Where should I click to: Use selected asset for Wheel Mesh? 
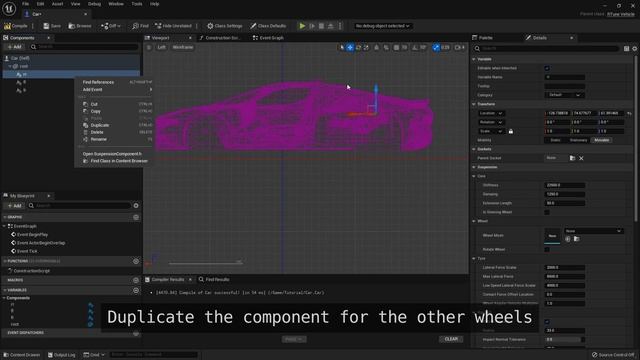568,239
